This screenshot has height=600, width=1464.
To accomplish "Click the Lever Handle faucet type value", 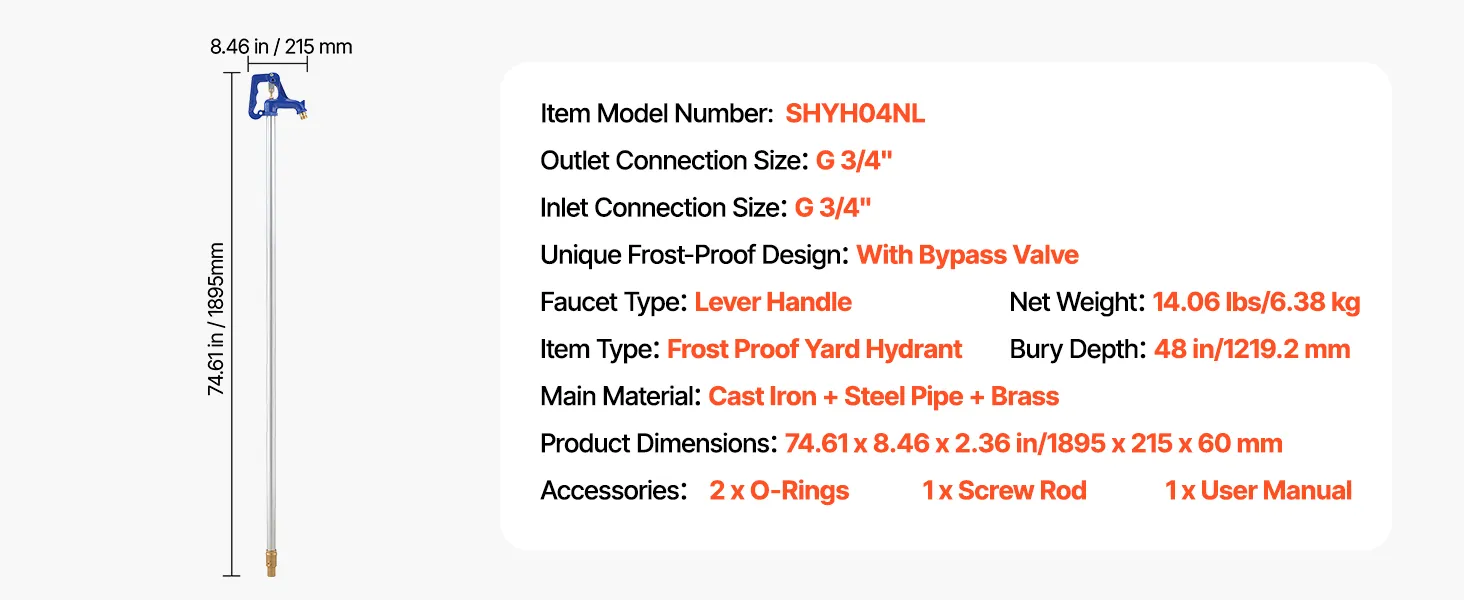I will tap(773, 302).
